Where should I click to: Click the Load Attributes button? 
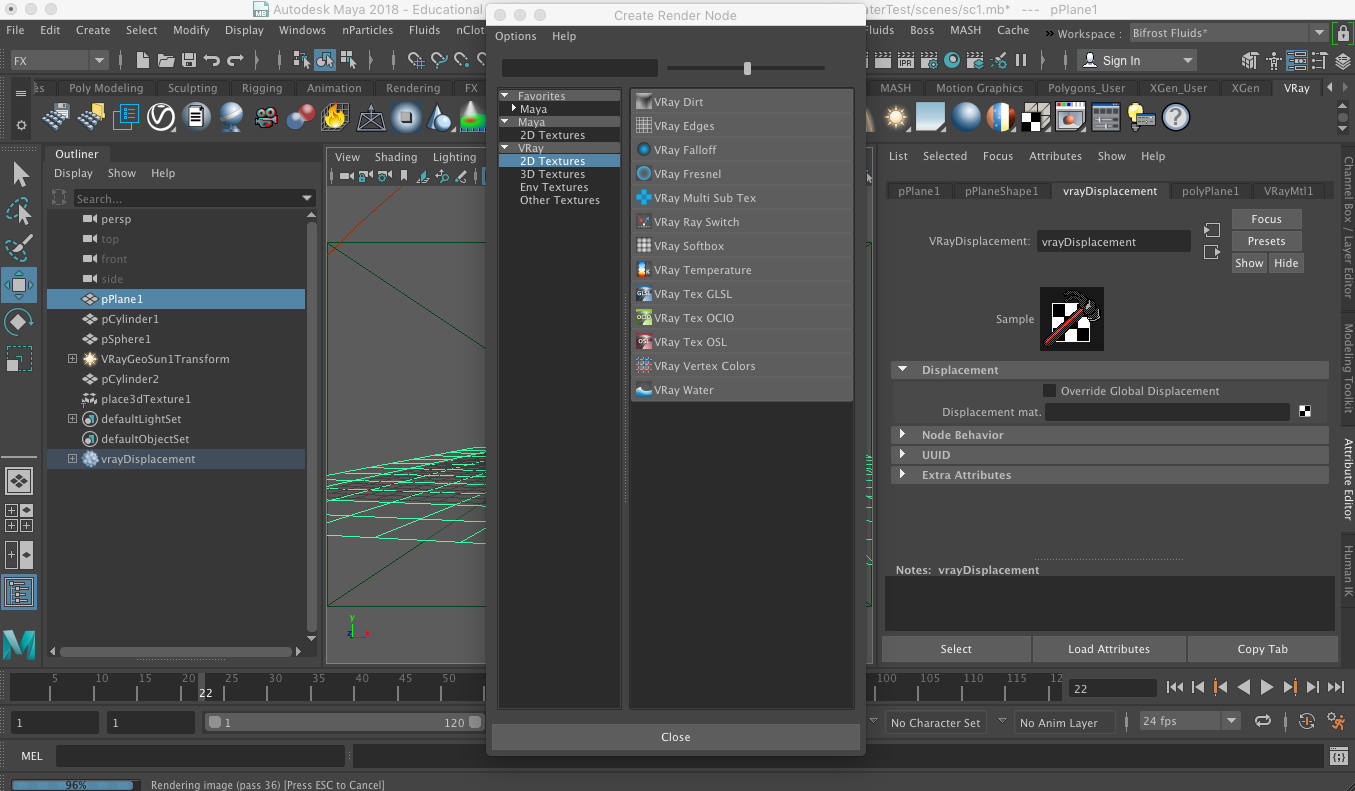tap(1109, 649)
